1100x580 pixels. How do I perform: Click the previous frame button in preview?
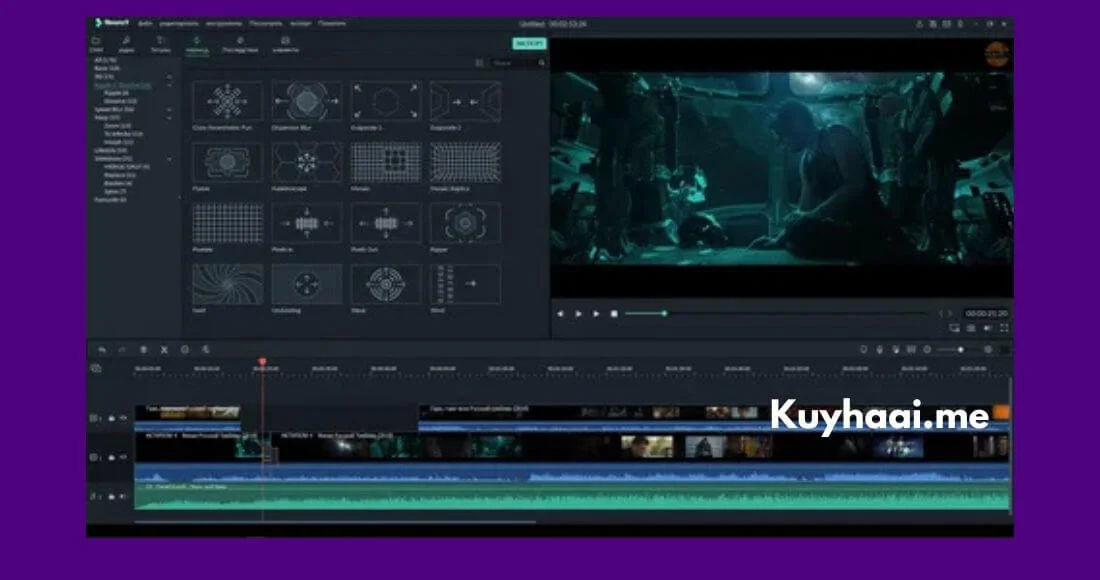560,313
